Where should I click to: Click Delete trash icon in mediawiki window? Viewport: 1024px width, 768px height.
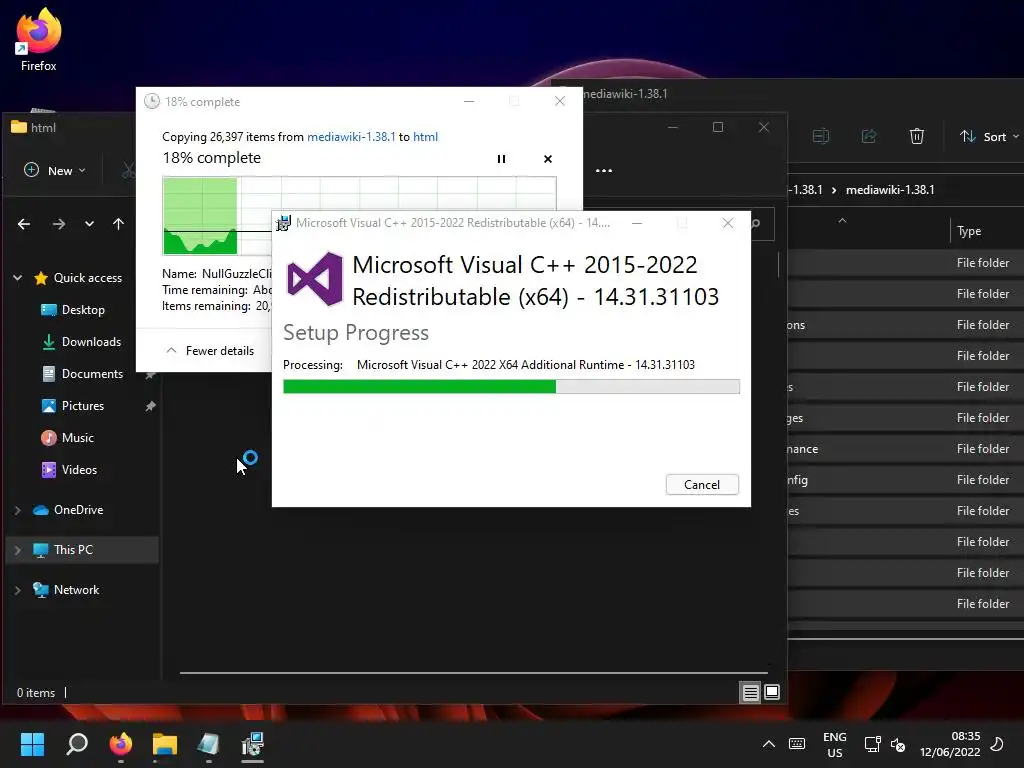pyautogui.click(x=917, y=136)
